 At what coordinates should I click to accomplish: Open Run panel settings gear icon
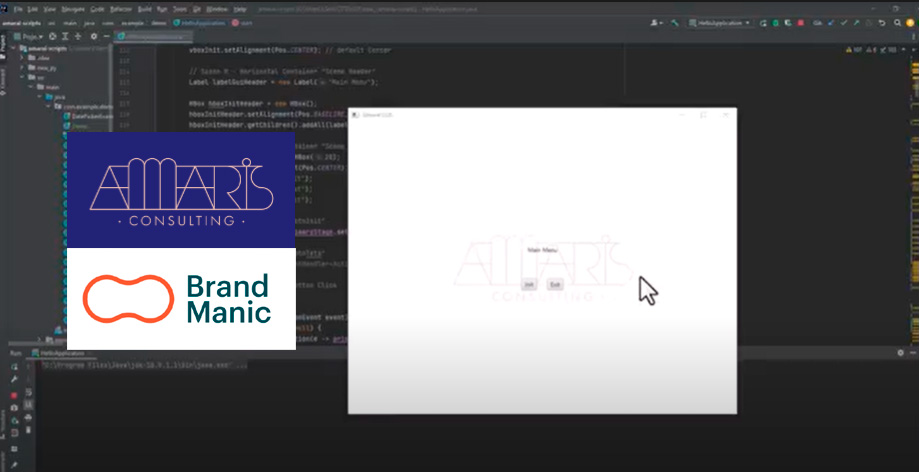point(901,353)
